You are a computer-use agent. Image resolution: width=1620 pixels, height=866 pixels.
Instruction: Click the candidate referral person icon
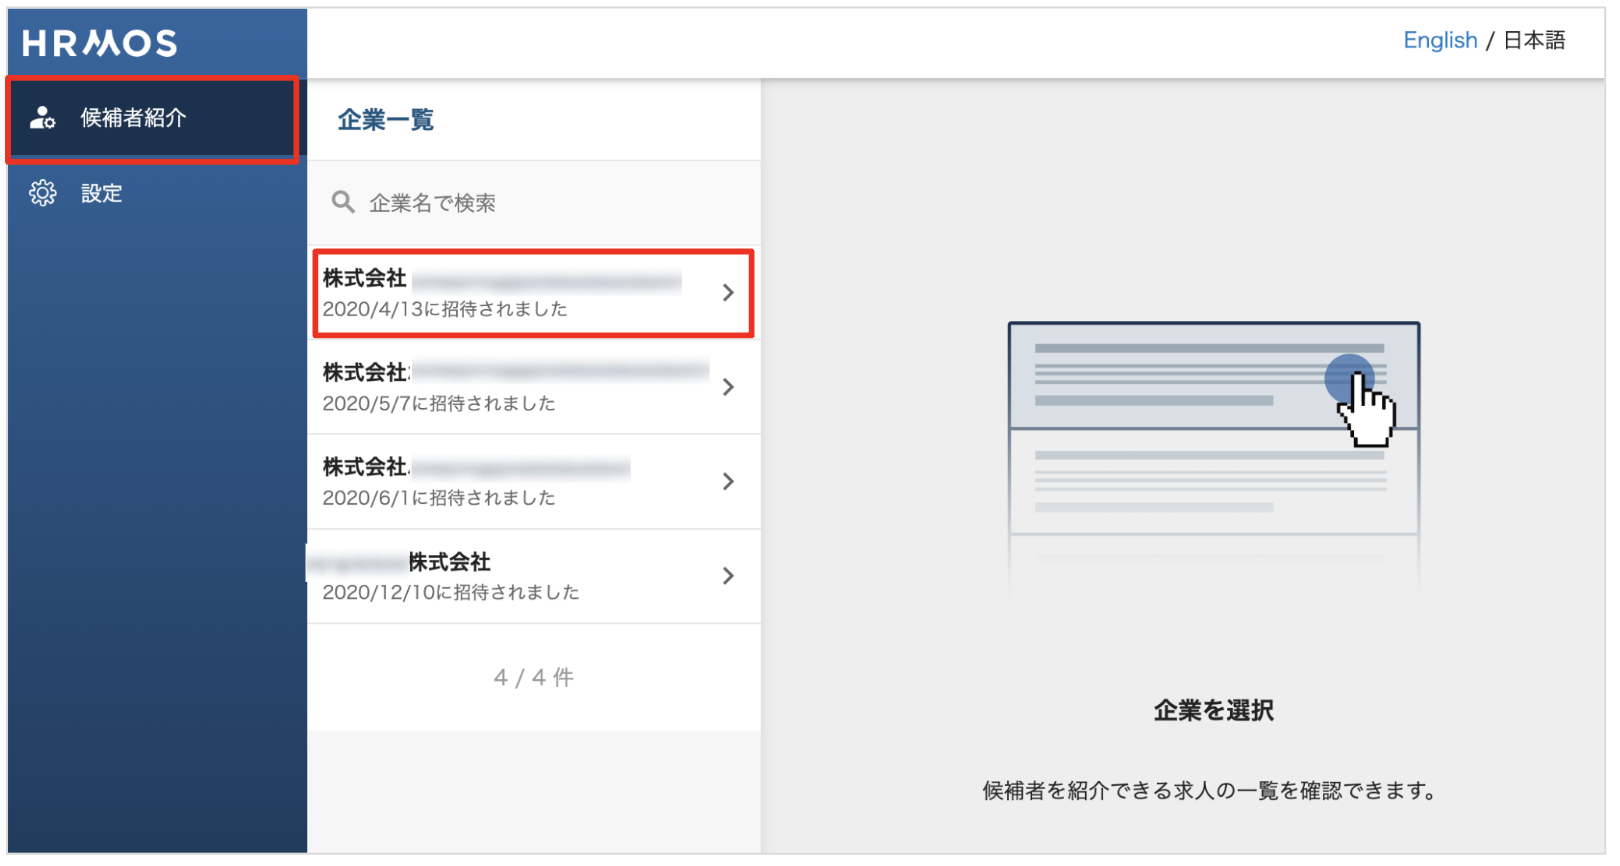tap(42, 118)
